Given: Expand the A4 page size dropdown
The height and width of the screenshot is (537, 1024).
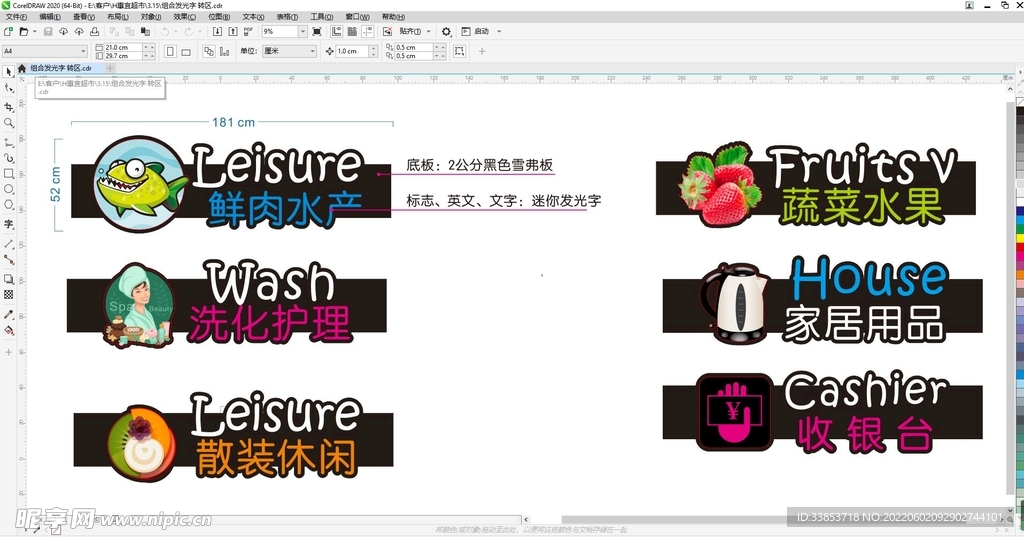Looking at the screenshot, I should pyautogui.click(x=83, y=51).
